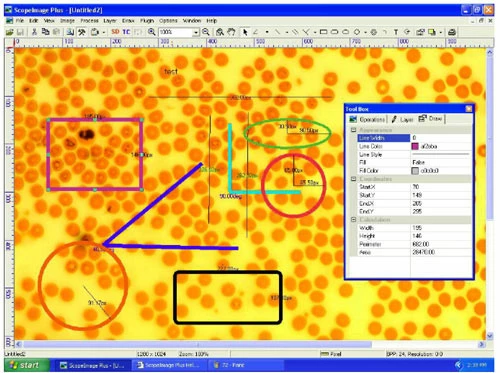Select the rectangle drawing tool
The image size is (500, 373).
click(323, 32)
